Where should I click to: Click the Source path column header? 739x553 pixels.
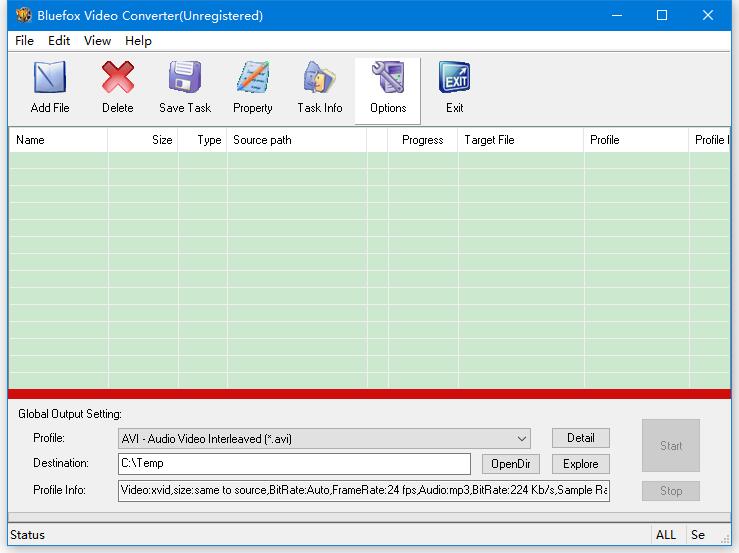pyautogui.click(x=296, y=140)
